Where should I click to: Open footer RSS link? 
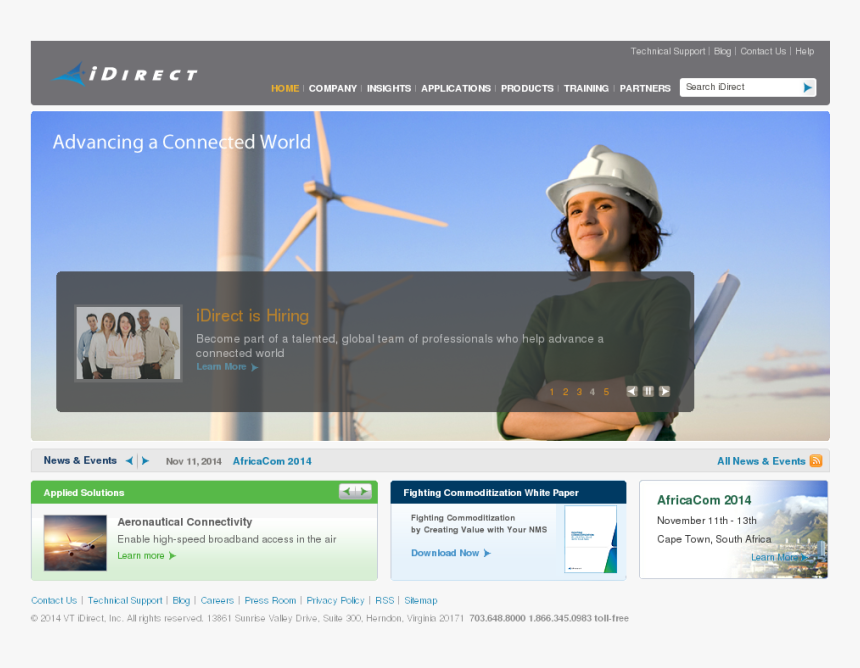pos(384,601)
